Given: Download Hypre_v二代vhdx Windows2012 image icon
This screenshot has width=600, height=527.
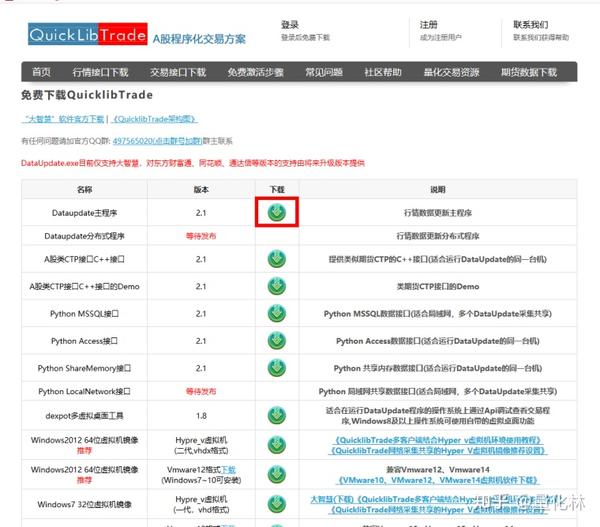Looking at the screenshot, I should 277,445.
